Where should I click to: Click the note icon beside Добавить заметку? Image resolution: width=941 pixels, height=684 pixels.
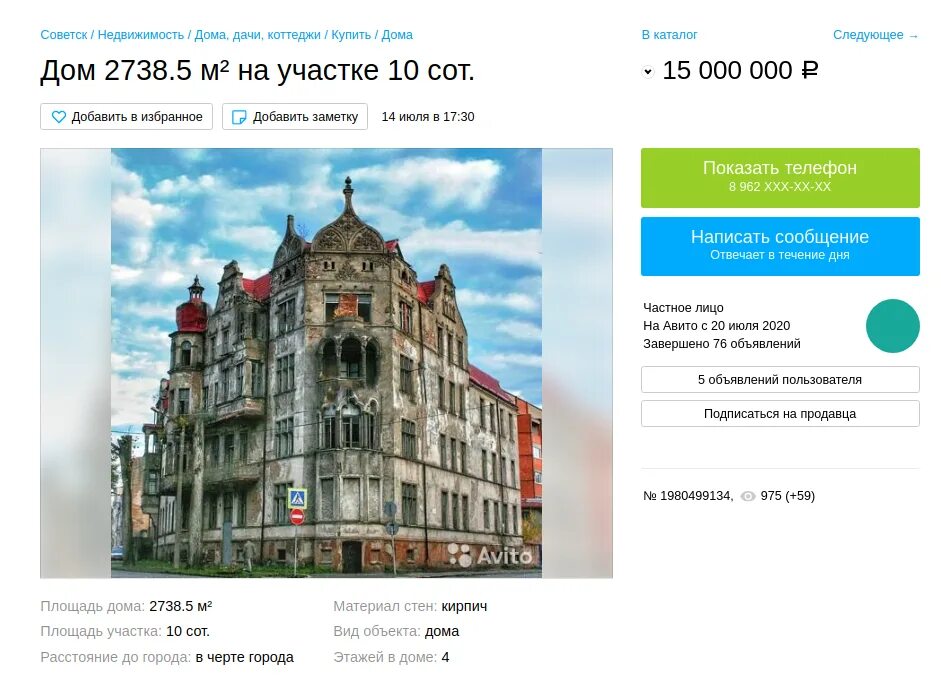coord(239,117)
